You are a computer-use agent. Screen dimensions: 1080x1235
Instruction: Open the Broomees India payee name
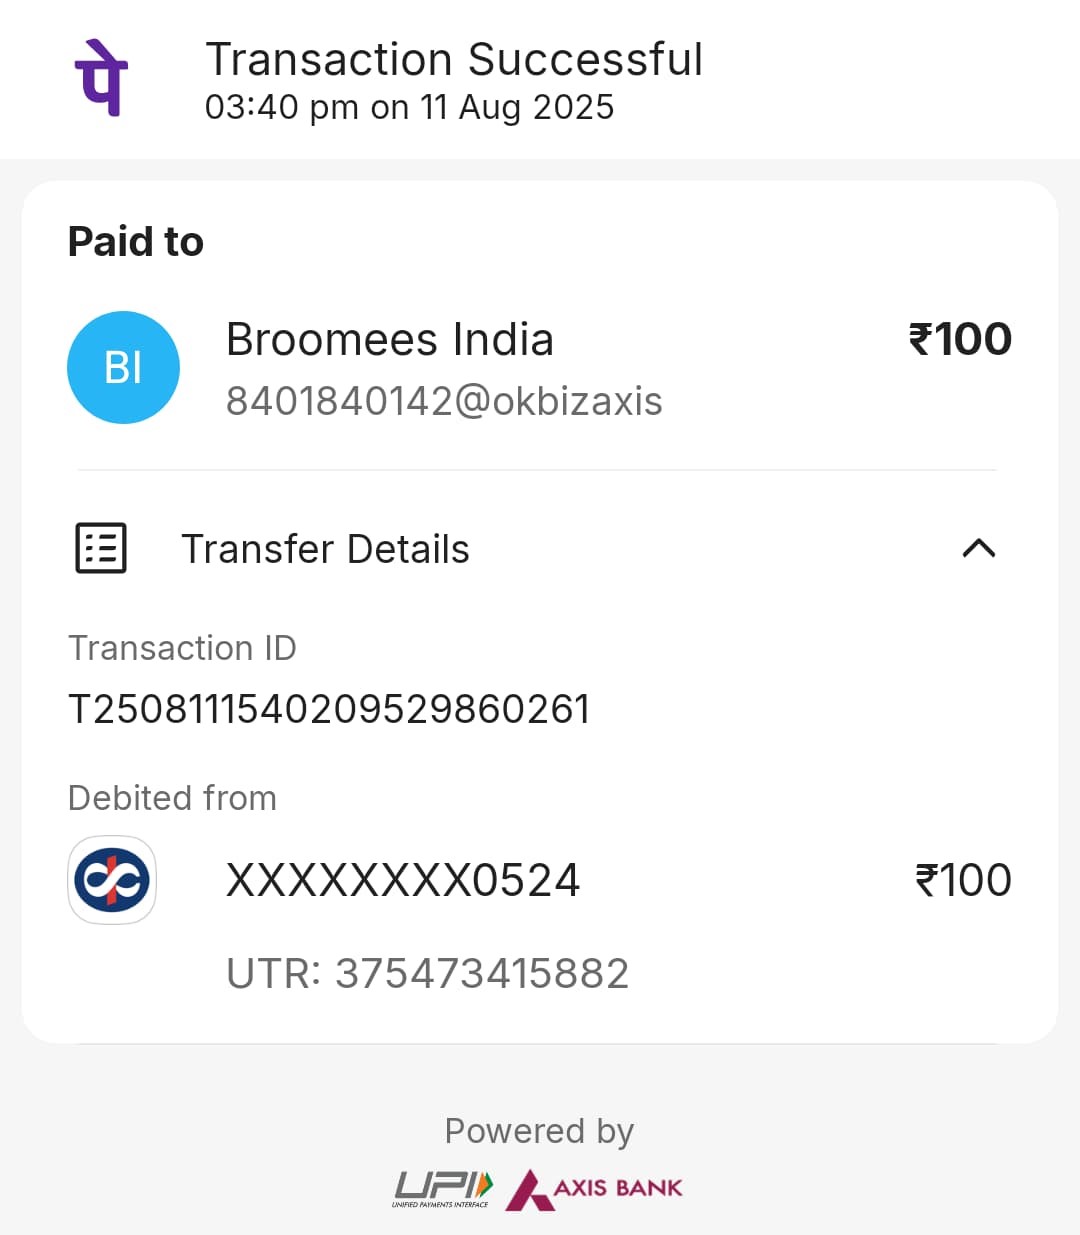[390, 340]
